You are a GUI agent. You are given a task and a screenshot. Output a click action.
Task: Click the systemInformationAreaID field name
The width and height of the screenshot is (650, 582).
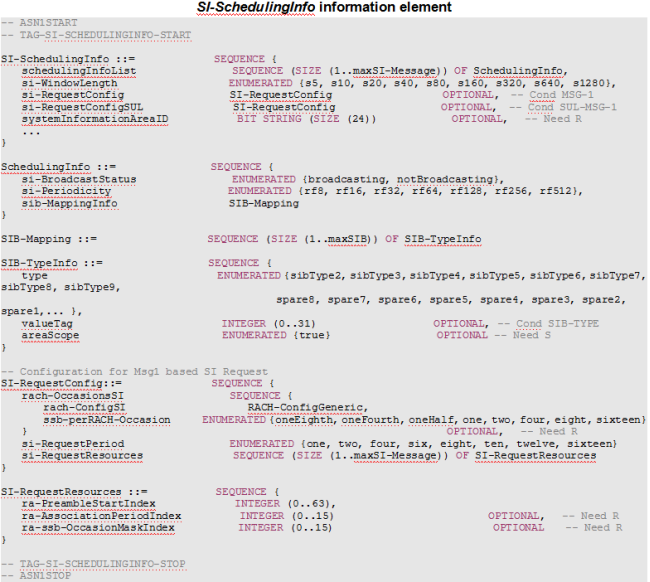pos(95,119)
